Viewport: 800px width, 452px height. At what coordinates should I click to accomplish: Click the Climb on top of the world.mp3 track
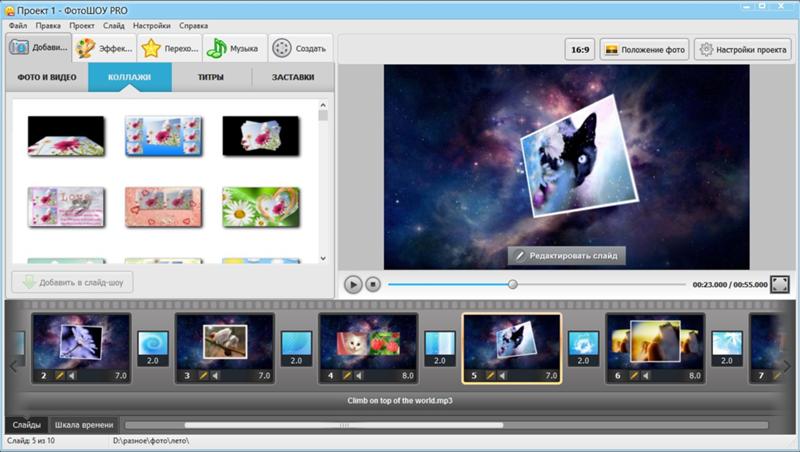(400, 400)
